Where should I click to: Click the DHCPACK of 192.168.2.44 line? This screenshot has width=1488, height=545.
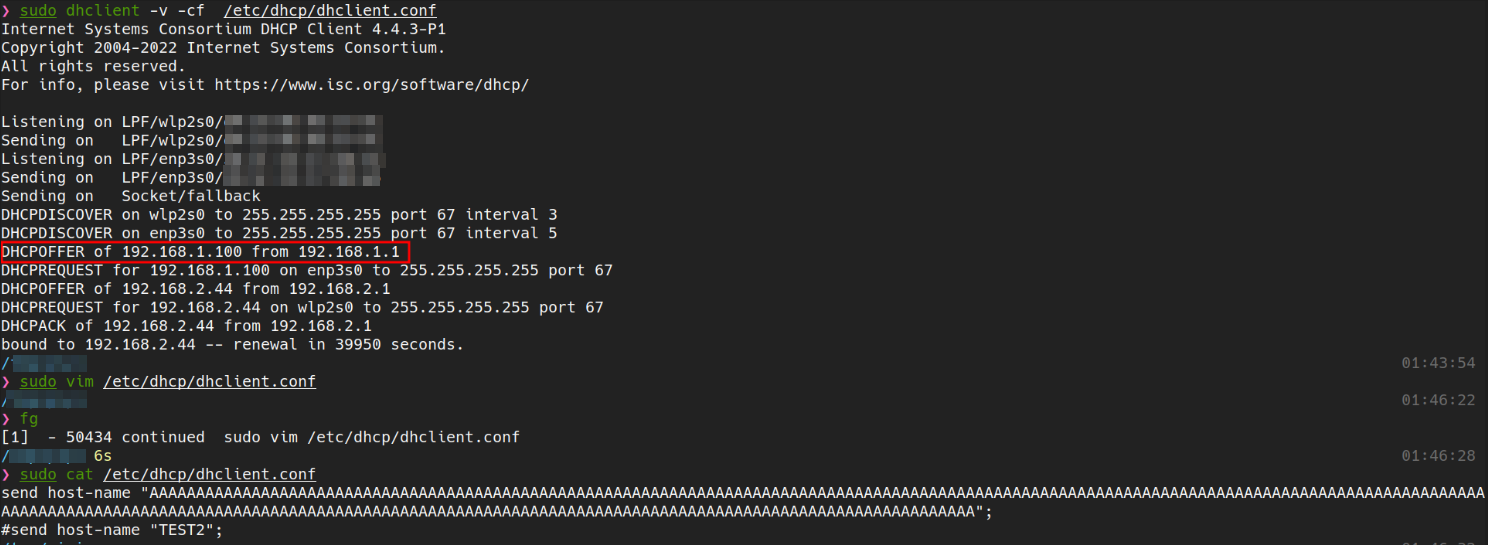point(186,326)
